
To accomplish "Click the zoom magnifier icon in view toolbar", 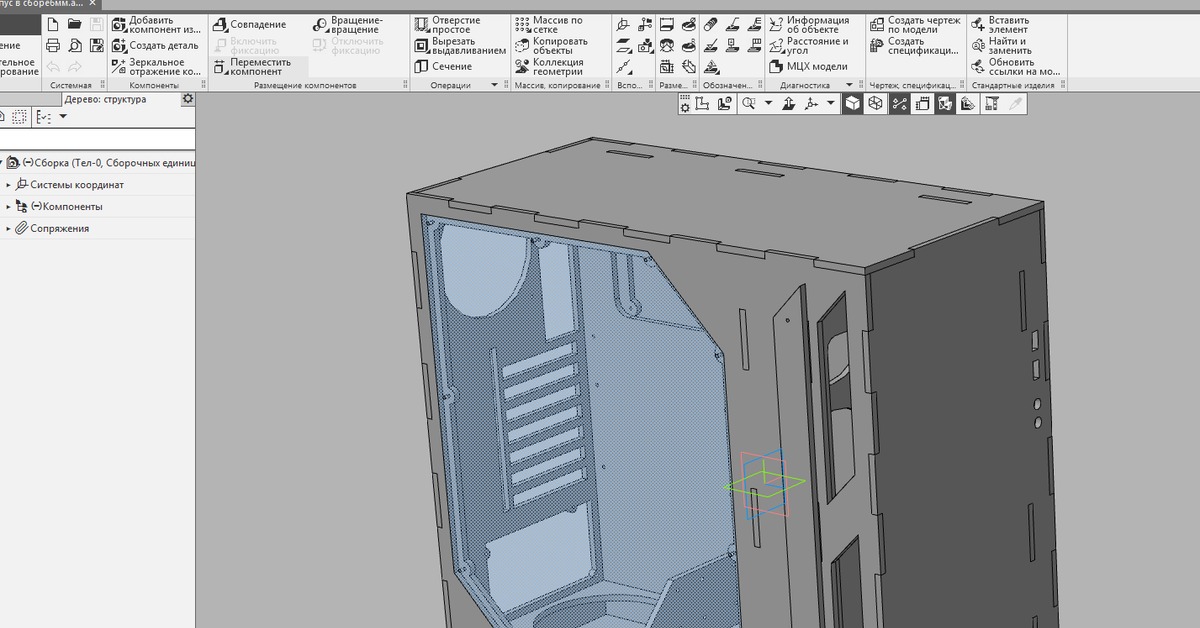I will pyautogui.click(x=748, y=103).
